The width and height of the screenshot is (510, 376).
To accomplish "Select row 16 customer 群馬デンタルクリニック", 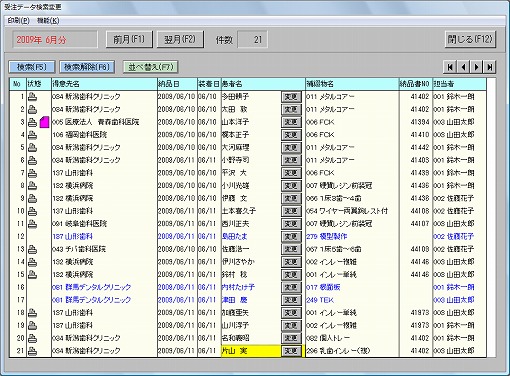I will coord(104,287).
